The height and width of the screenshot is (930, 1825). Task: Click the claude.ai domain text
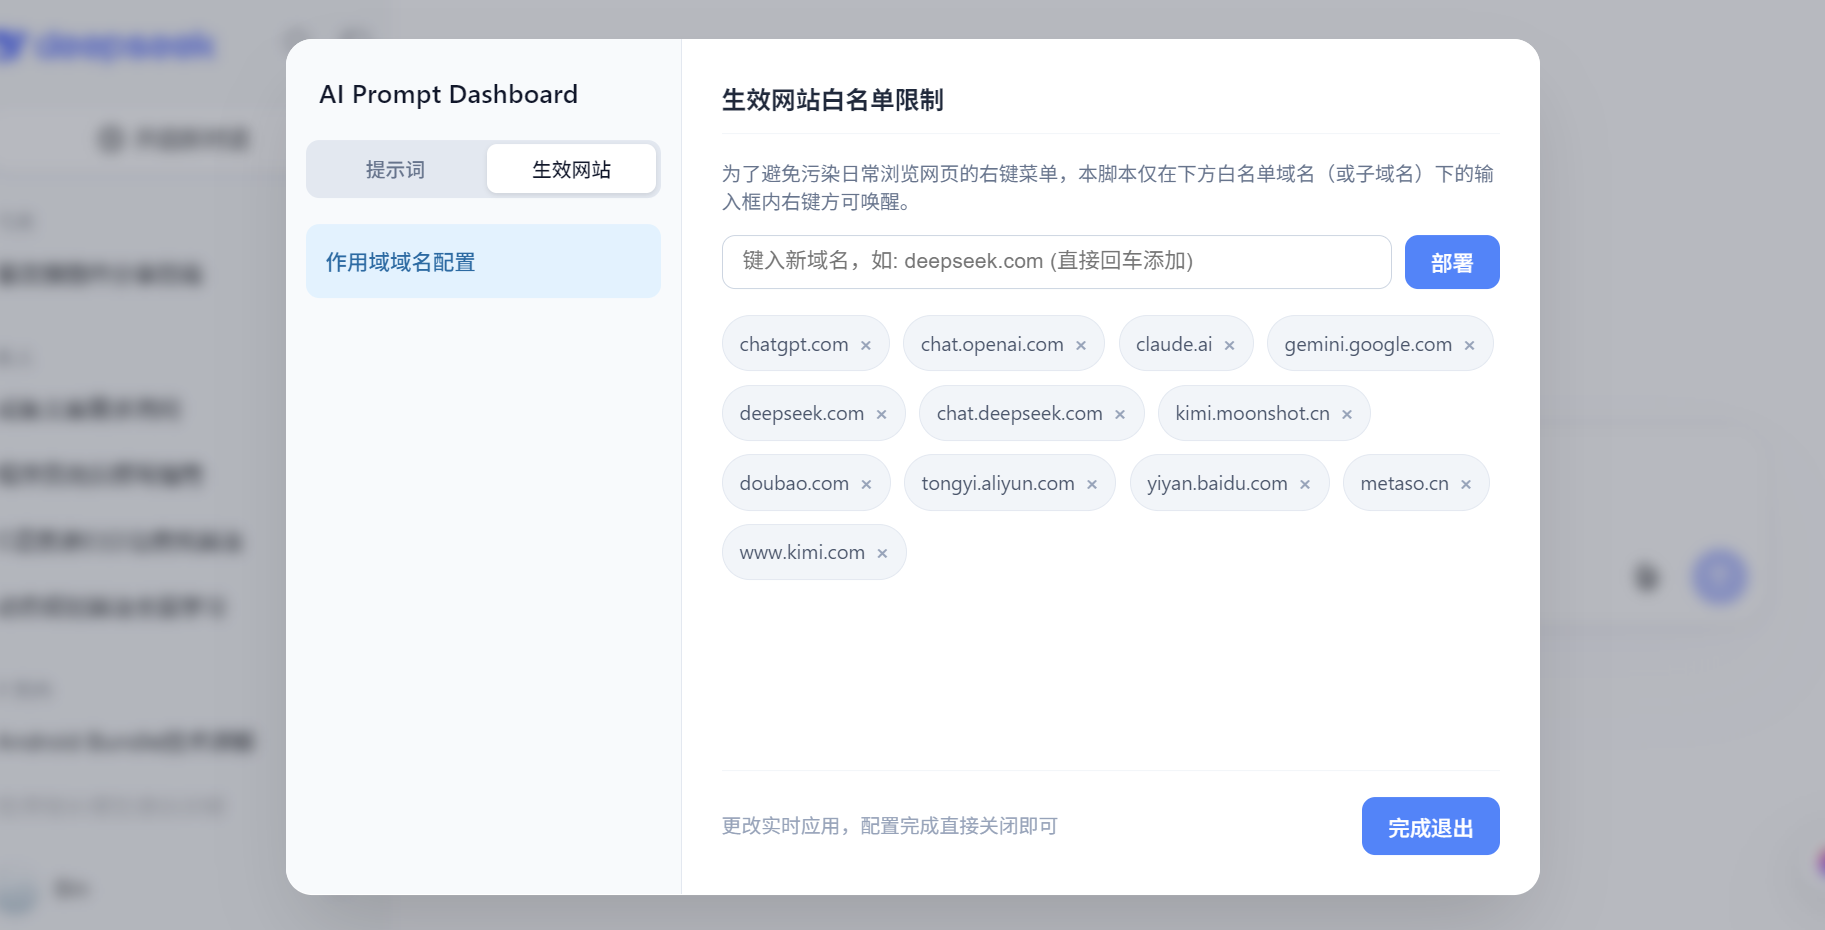(x=1174, y=344)
